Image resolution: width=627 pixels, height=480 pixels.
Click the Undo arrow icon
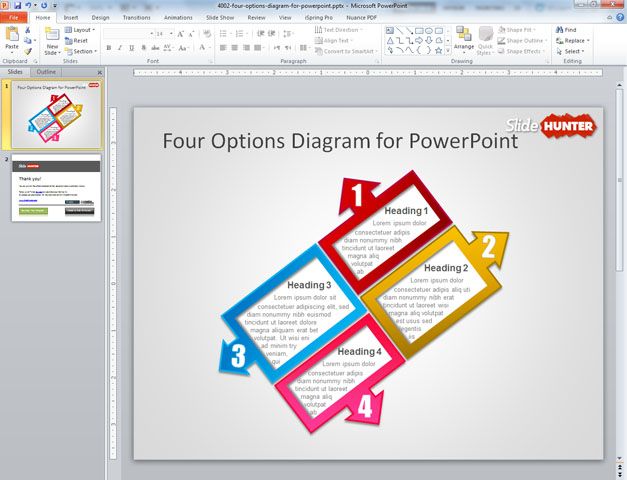click(28, 6)
